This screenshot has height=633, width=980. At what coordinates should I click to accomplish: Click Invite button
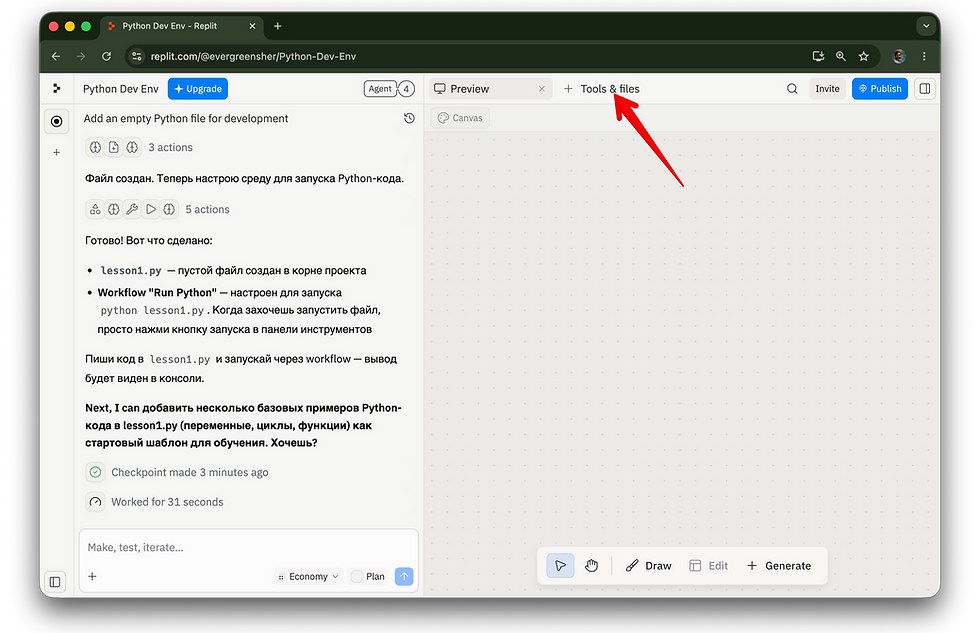tap(827, 89)
